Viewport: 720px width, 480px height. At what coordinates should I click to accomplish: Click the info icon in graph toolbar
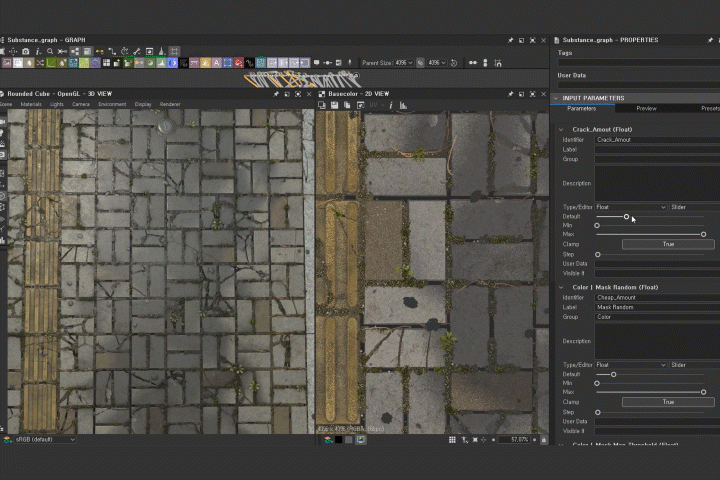[38, 51]
